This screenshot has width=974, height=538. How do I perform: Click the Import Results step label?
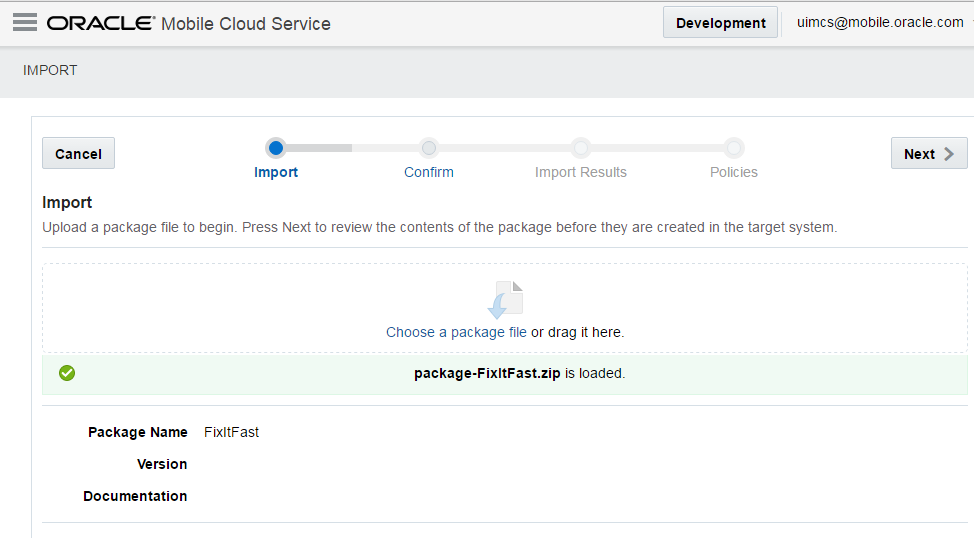[581, 172]
